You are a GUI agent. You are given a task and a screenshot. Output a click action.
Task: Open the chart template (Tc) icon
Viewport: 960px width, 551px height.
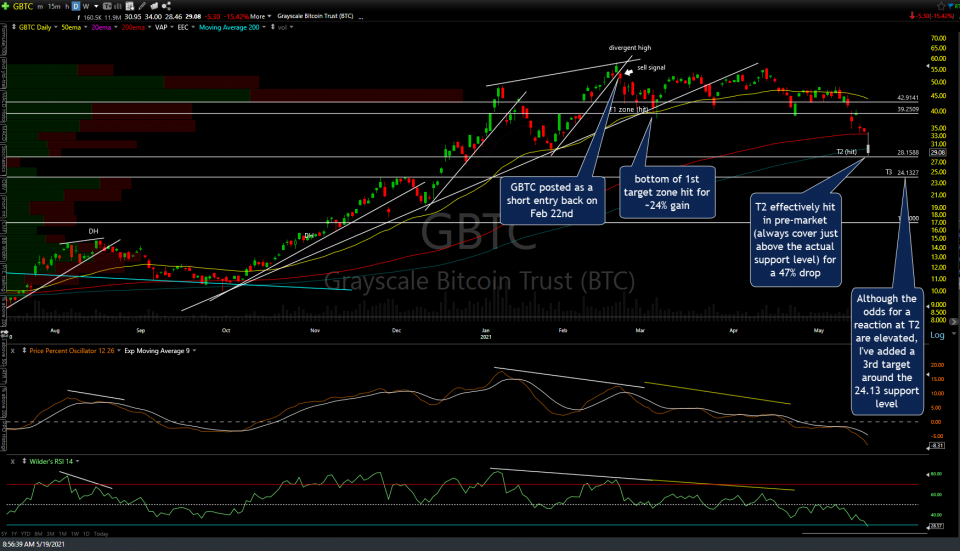coord(108,6)
